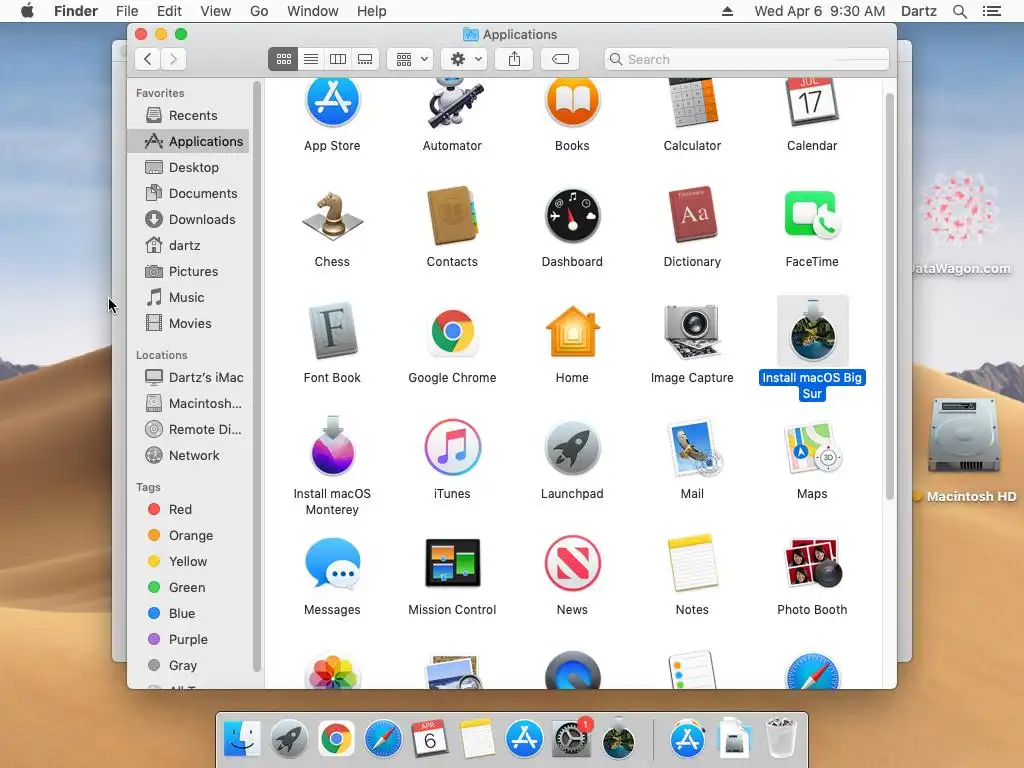This screenshot has width=1024, height=768.
Task: Select Network location in sidebar
Action: pyautogui.click(x=188, y=456)
